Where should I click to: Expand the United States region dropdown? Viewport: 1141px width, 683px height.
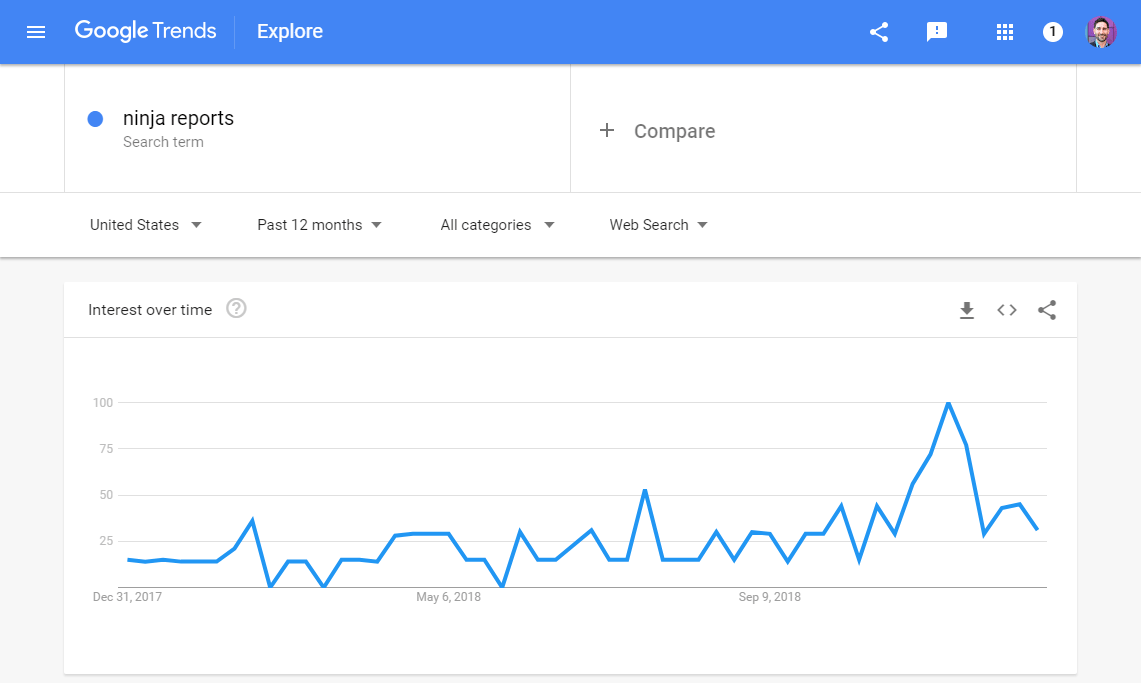point(146,225)
